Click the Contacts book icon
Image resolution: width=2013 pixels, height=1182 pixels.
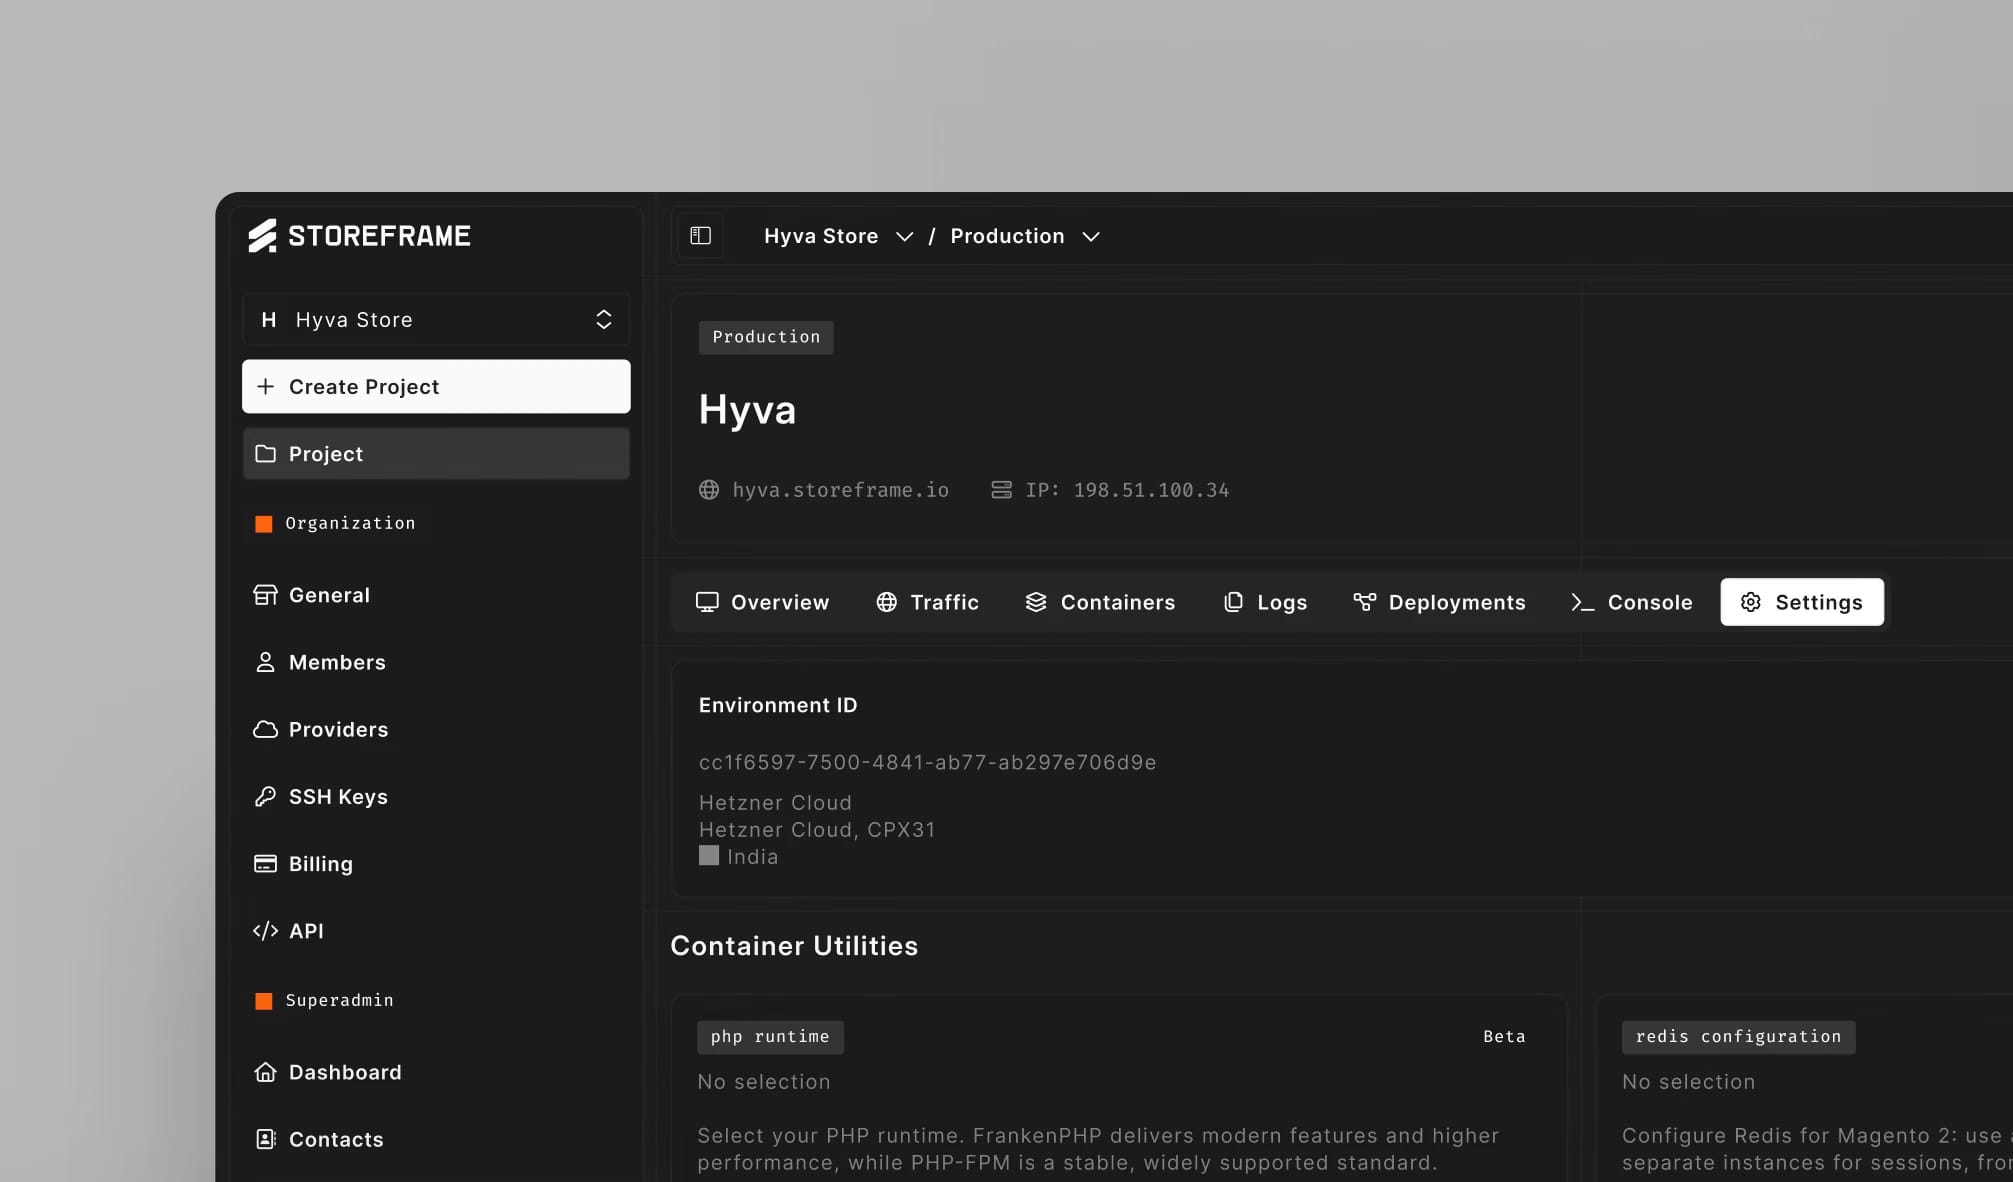tap(265, 1139)
